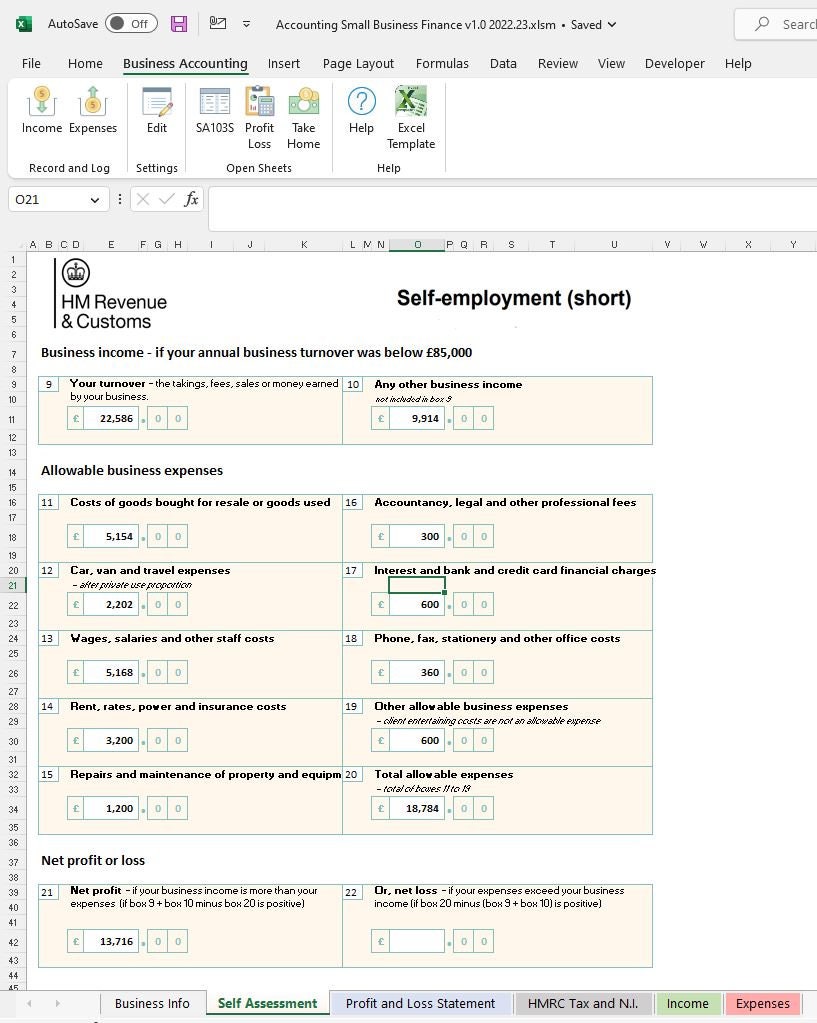Open the Developer ribbon tab
Screen dimensions: 817x1023
[x=674, y=63]
